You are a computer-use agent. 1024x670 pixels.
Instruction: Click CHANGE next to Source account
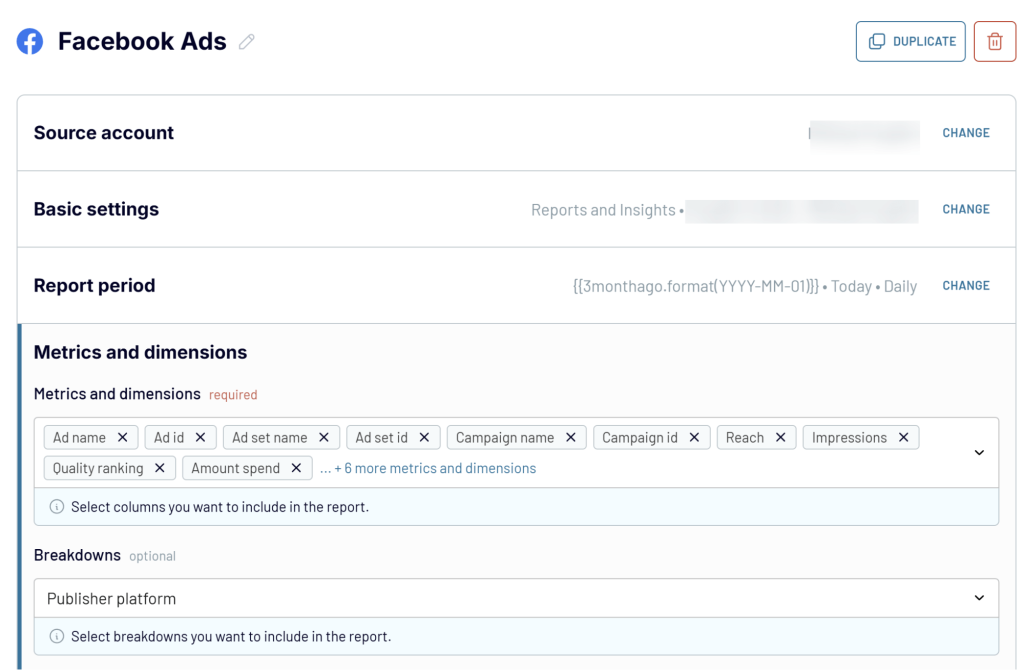965,132
